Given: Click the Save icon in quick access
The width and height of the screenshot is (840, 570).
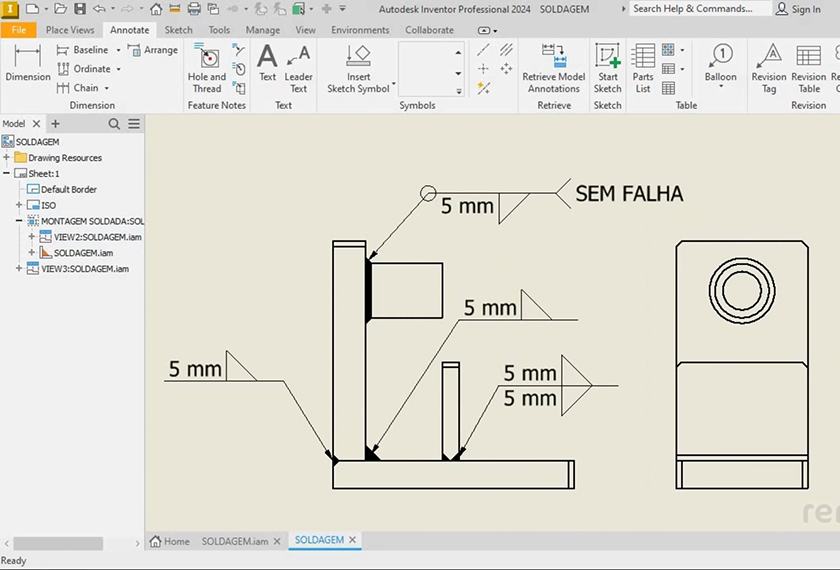Looking at the screenshot, I should [x=80, y=9].
